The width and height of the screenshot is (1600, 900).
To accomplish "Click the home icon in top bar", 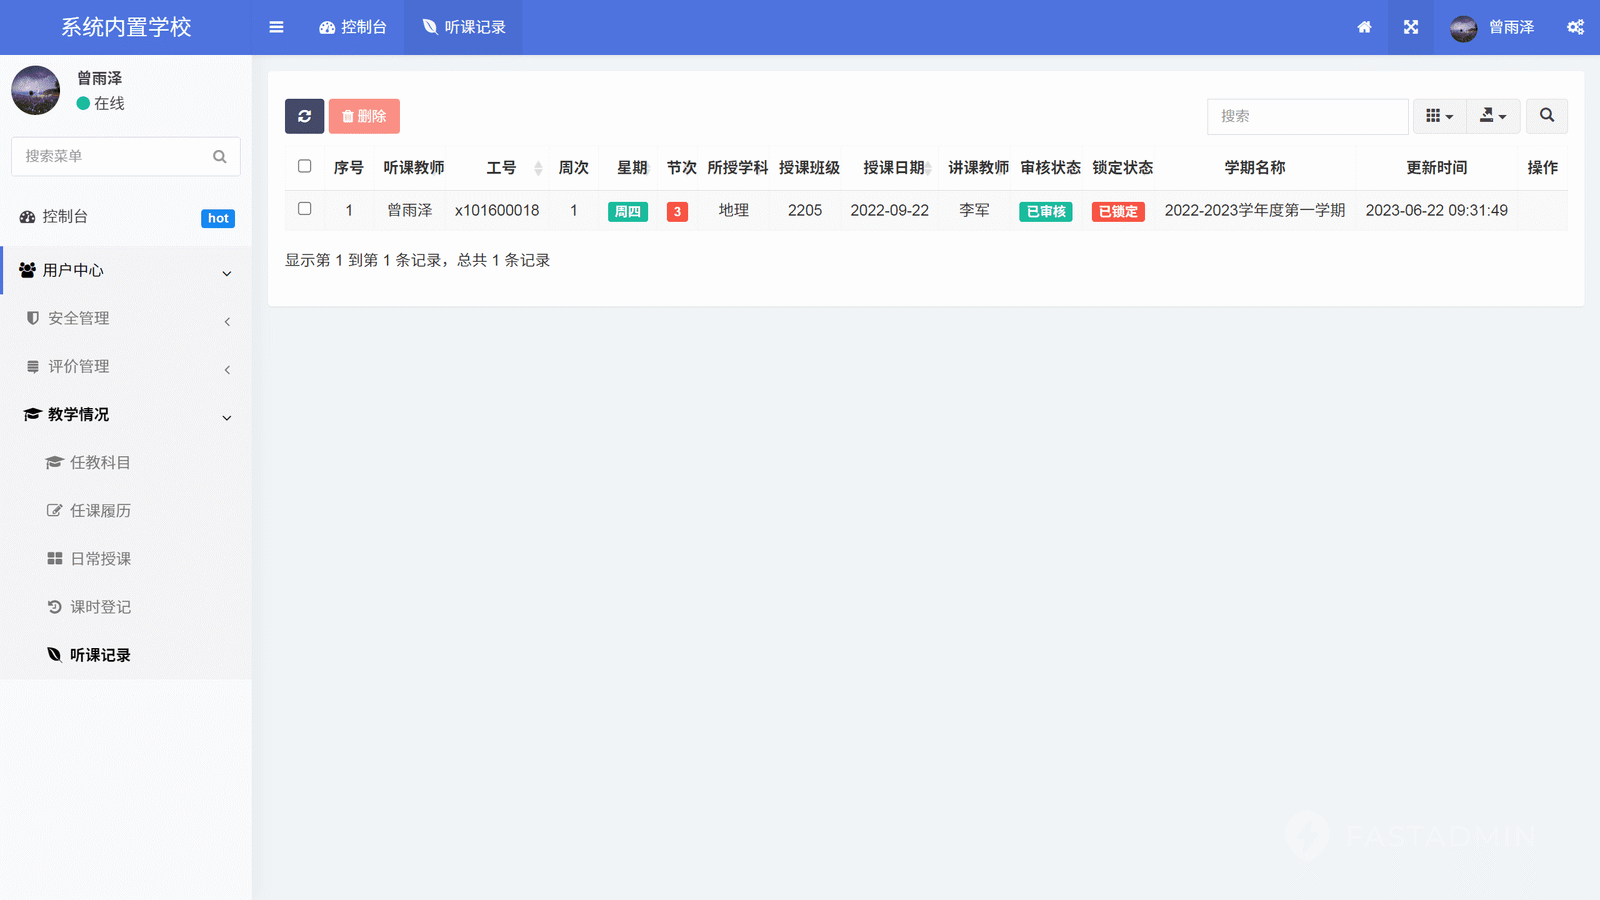I will [1364, 27].
